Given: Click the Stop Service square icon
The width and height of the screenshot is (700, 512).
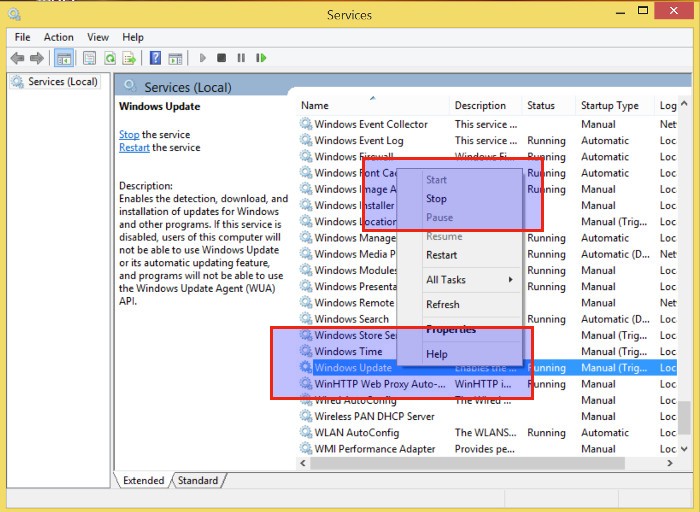Looking at the screenshot, I should [221, 58].
